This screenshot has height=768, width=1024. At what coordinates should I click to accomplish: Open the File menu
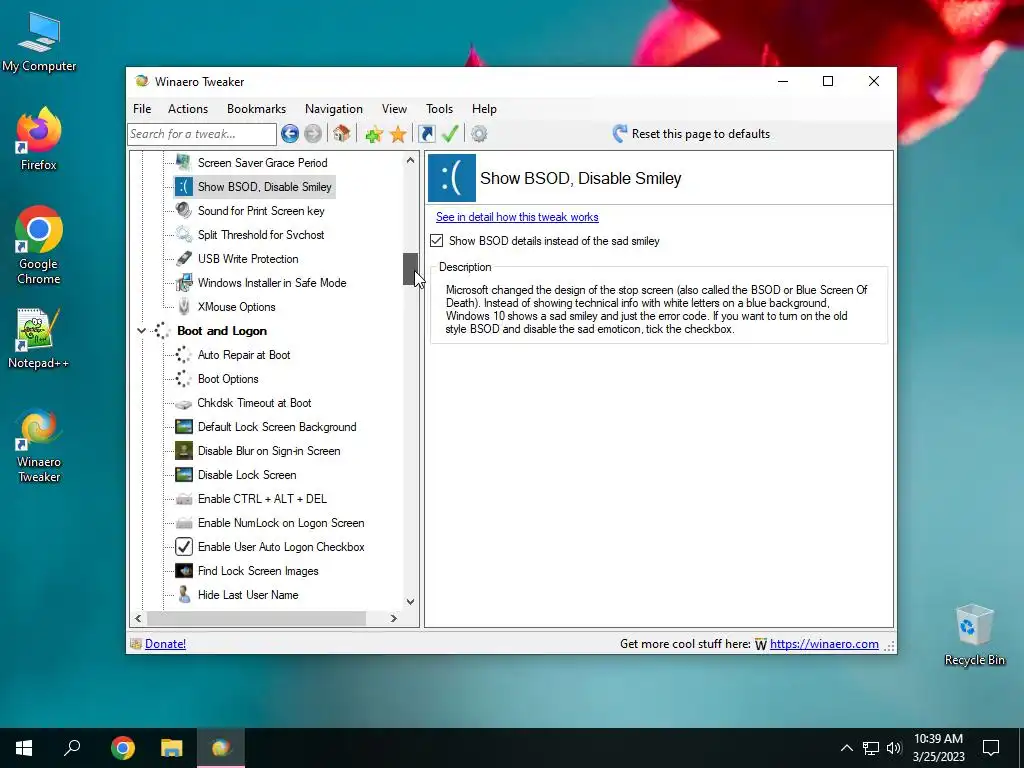pos(142,108)
